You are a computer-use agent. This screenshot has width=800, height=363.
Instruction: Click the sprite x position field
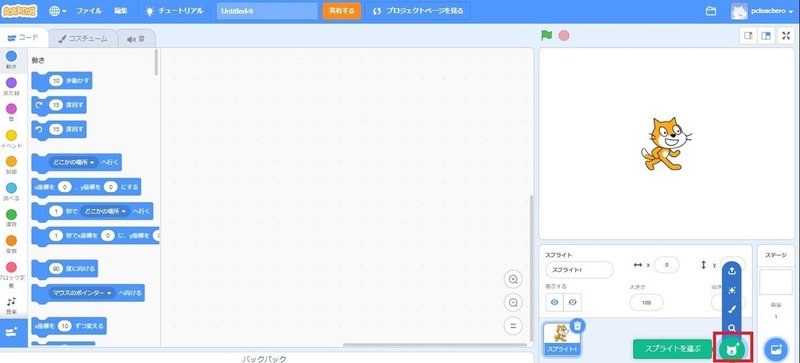pos(666,265)
